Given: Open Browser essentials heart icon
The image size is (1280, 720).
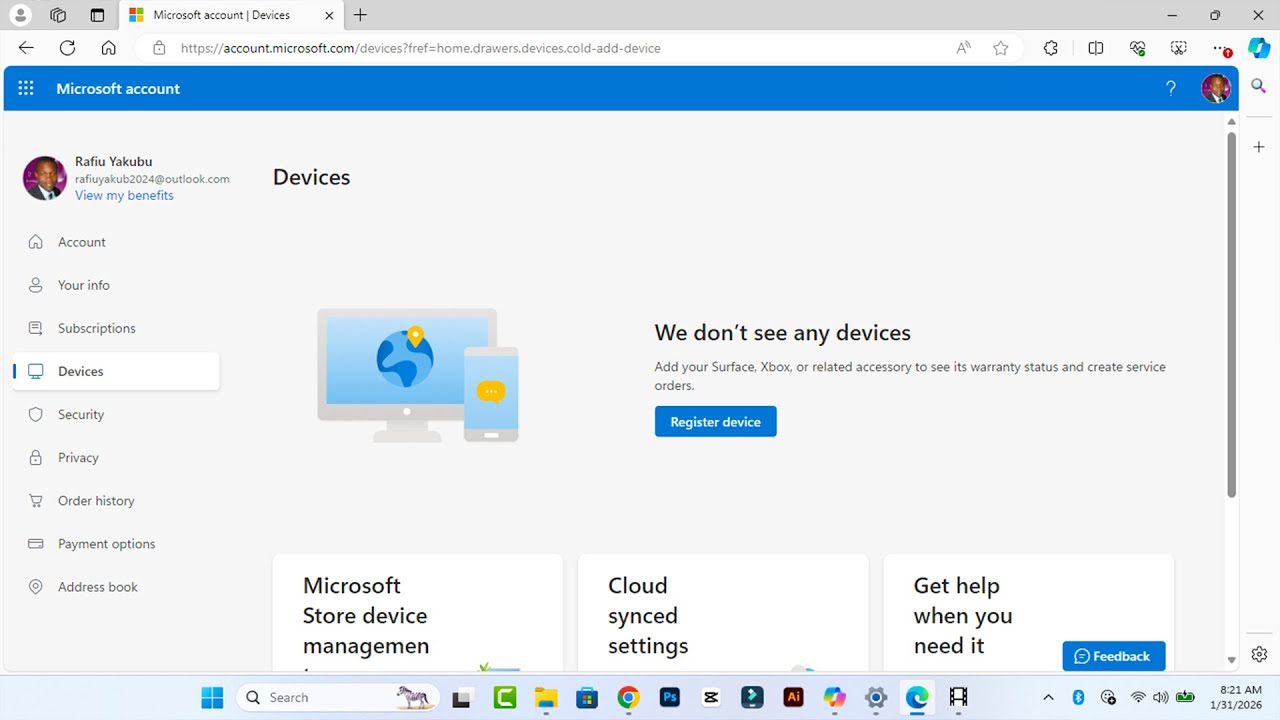Looking at the screenshot, I should [1137, 47].
